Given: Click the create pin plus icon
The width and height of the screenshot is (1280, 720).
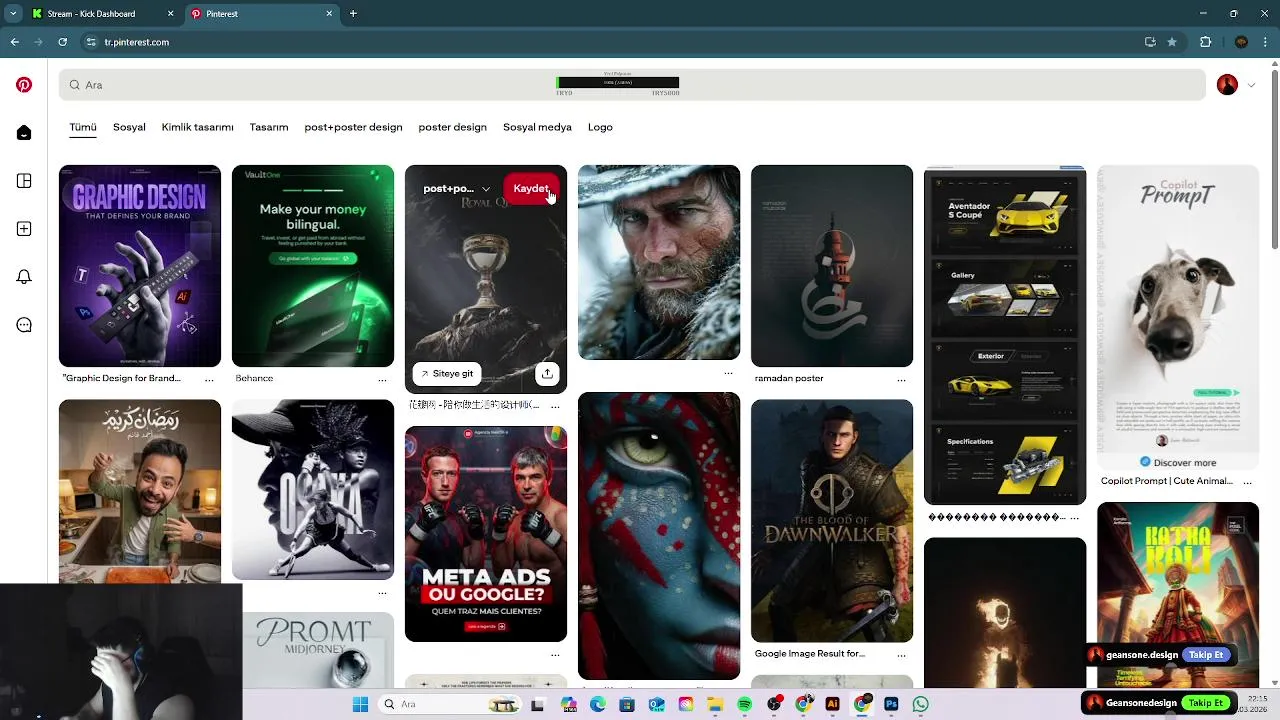Looking at the screenshot, I should [x=24, y=229].
